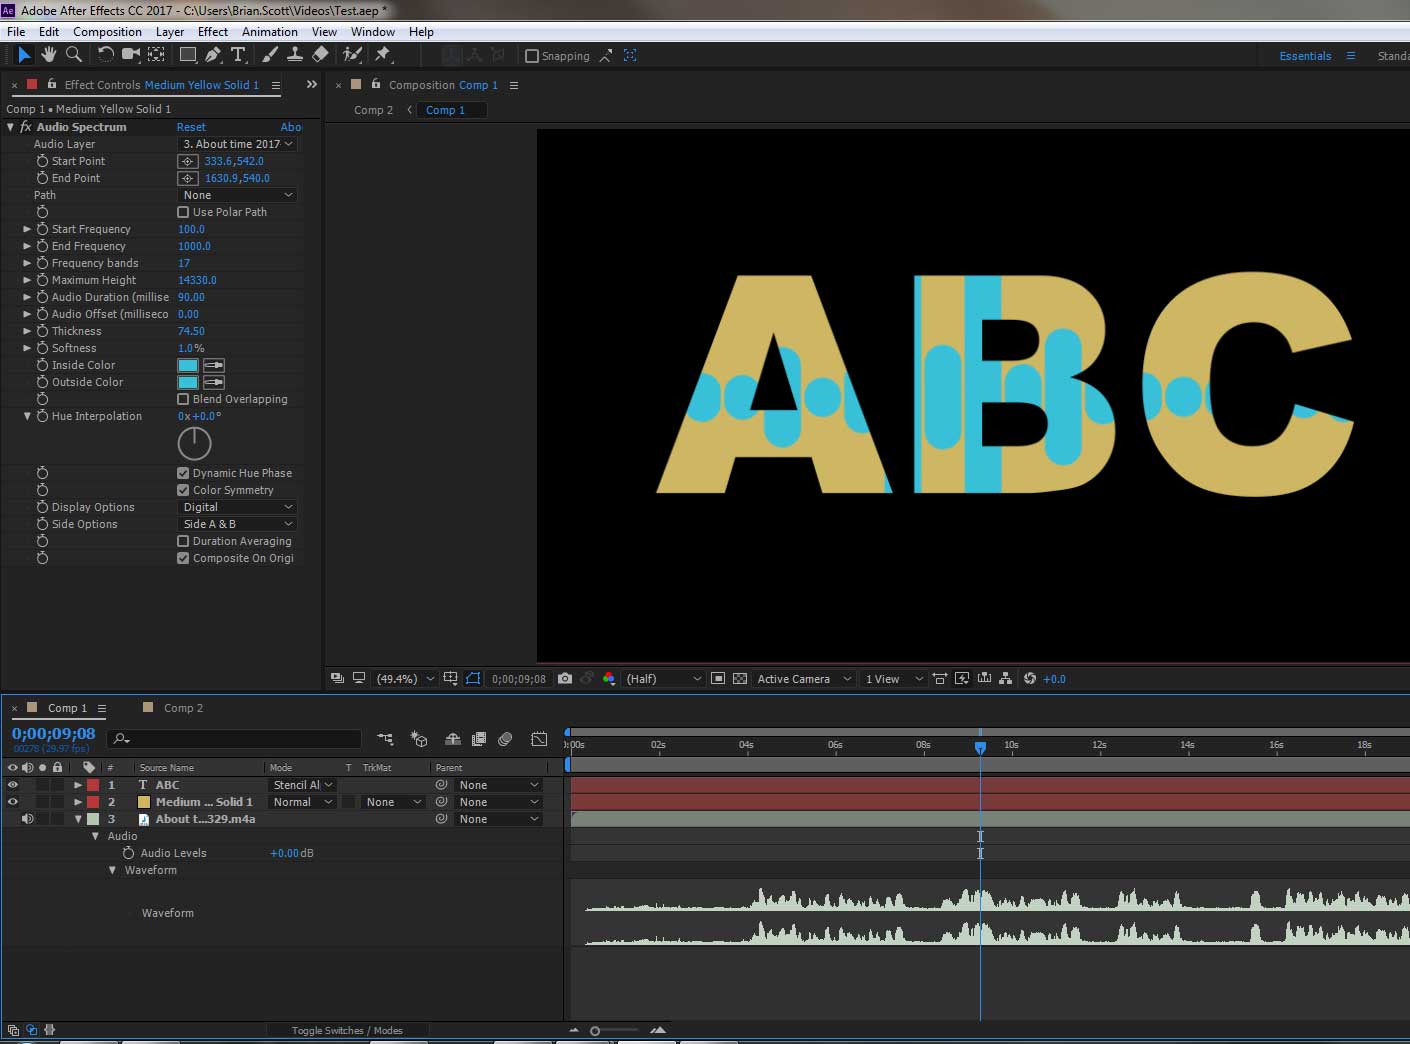Image resolution: width=1410 pixels, height=1044 pixels.
Task: Uncheck Dynamic Hue Phase
Action: pyautogui.click(x=183, y=473)
